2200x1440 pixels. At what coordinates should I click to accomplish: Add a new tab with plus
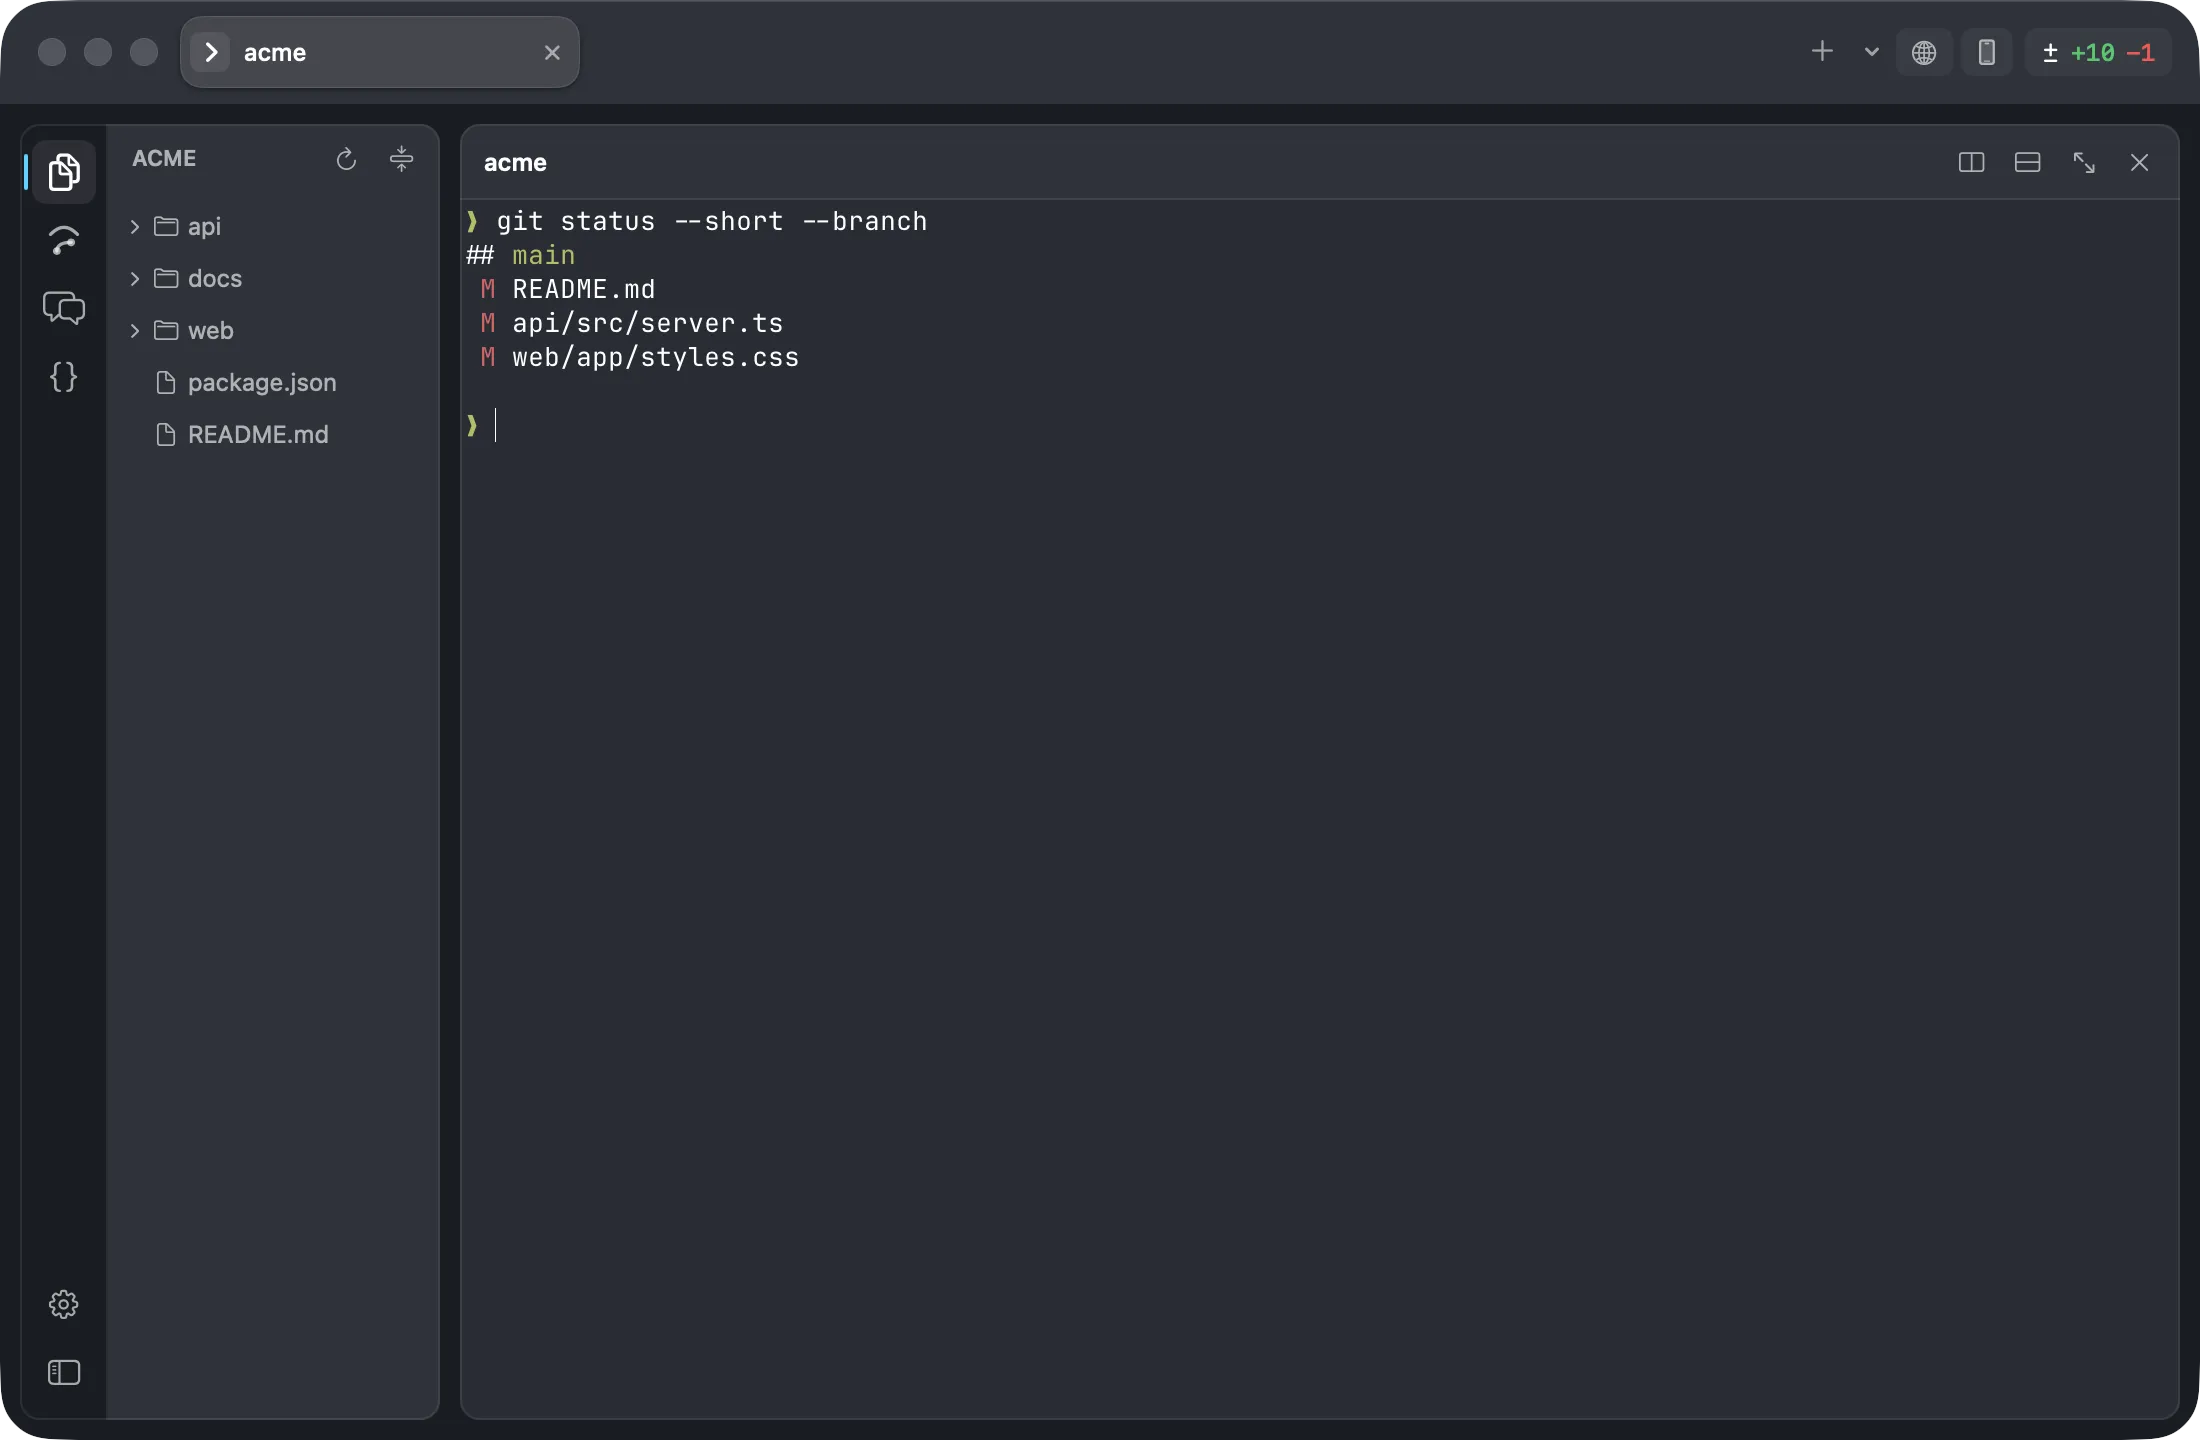(1822, 52)
